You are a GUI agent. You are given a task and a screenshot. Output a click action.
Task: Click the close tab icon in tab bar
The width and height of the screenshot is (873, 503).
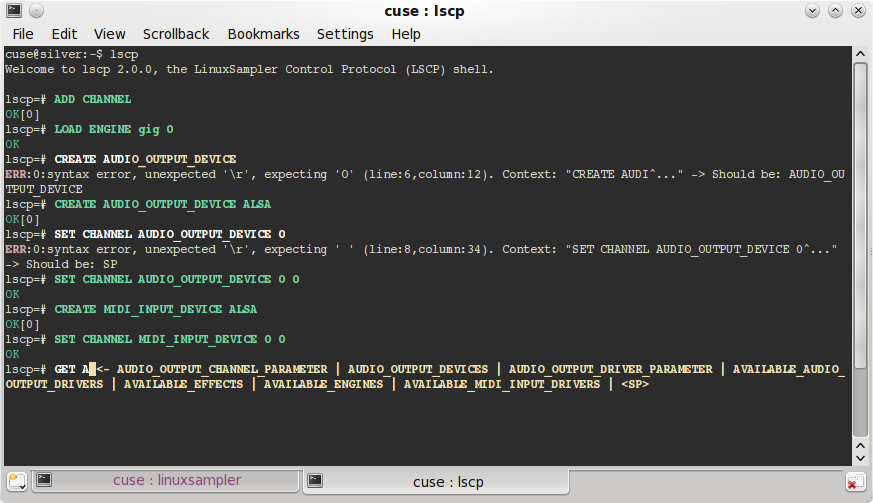coord(854,482)
